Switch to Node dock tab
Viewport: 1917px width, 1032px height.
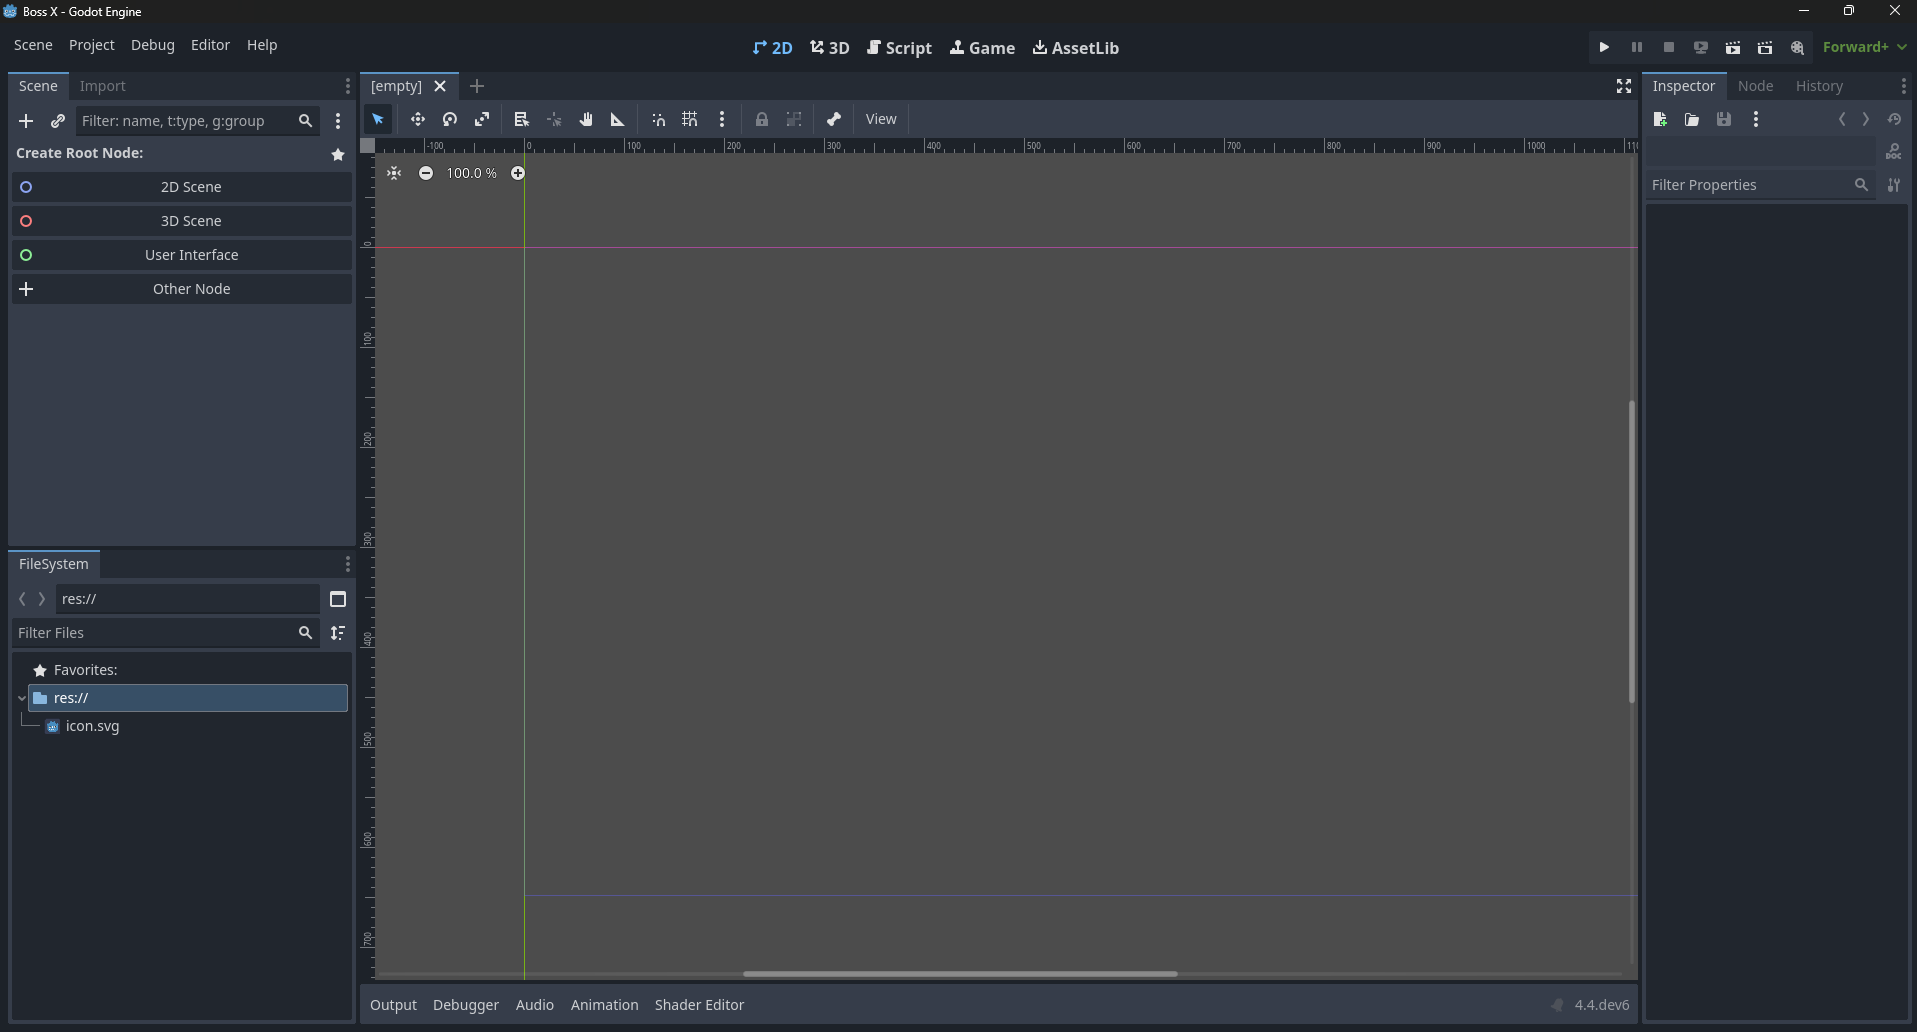[x=1756, y=86]
